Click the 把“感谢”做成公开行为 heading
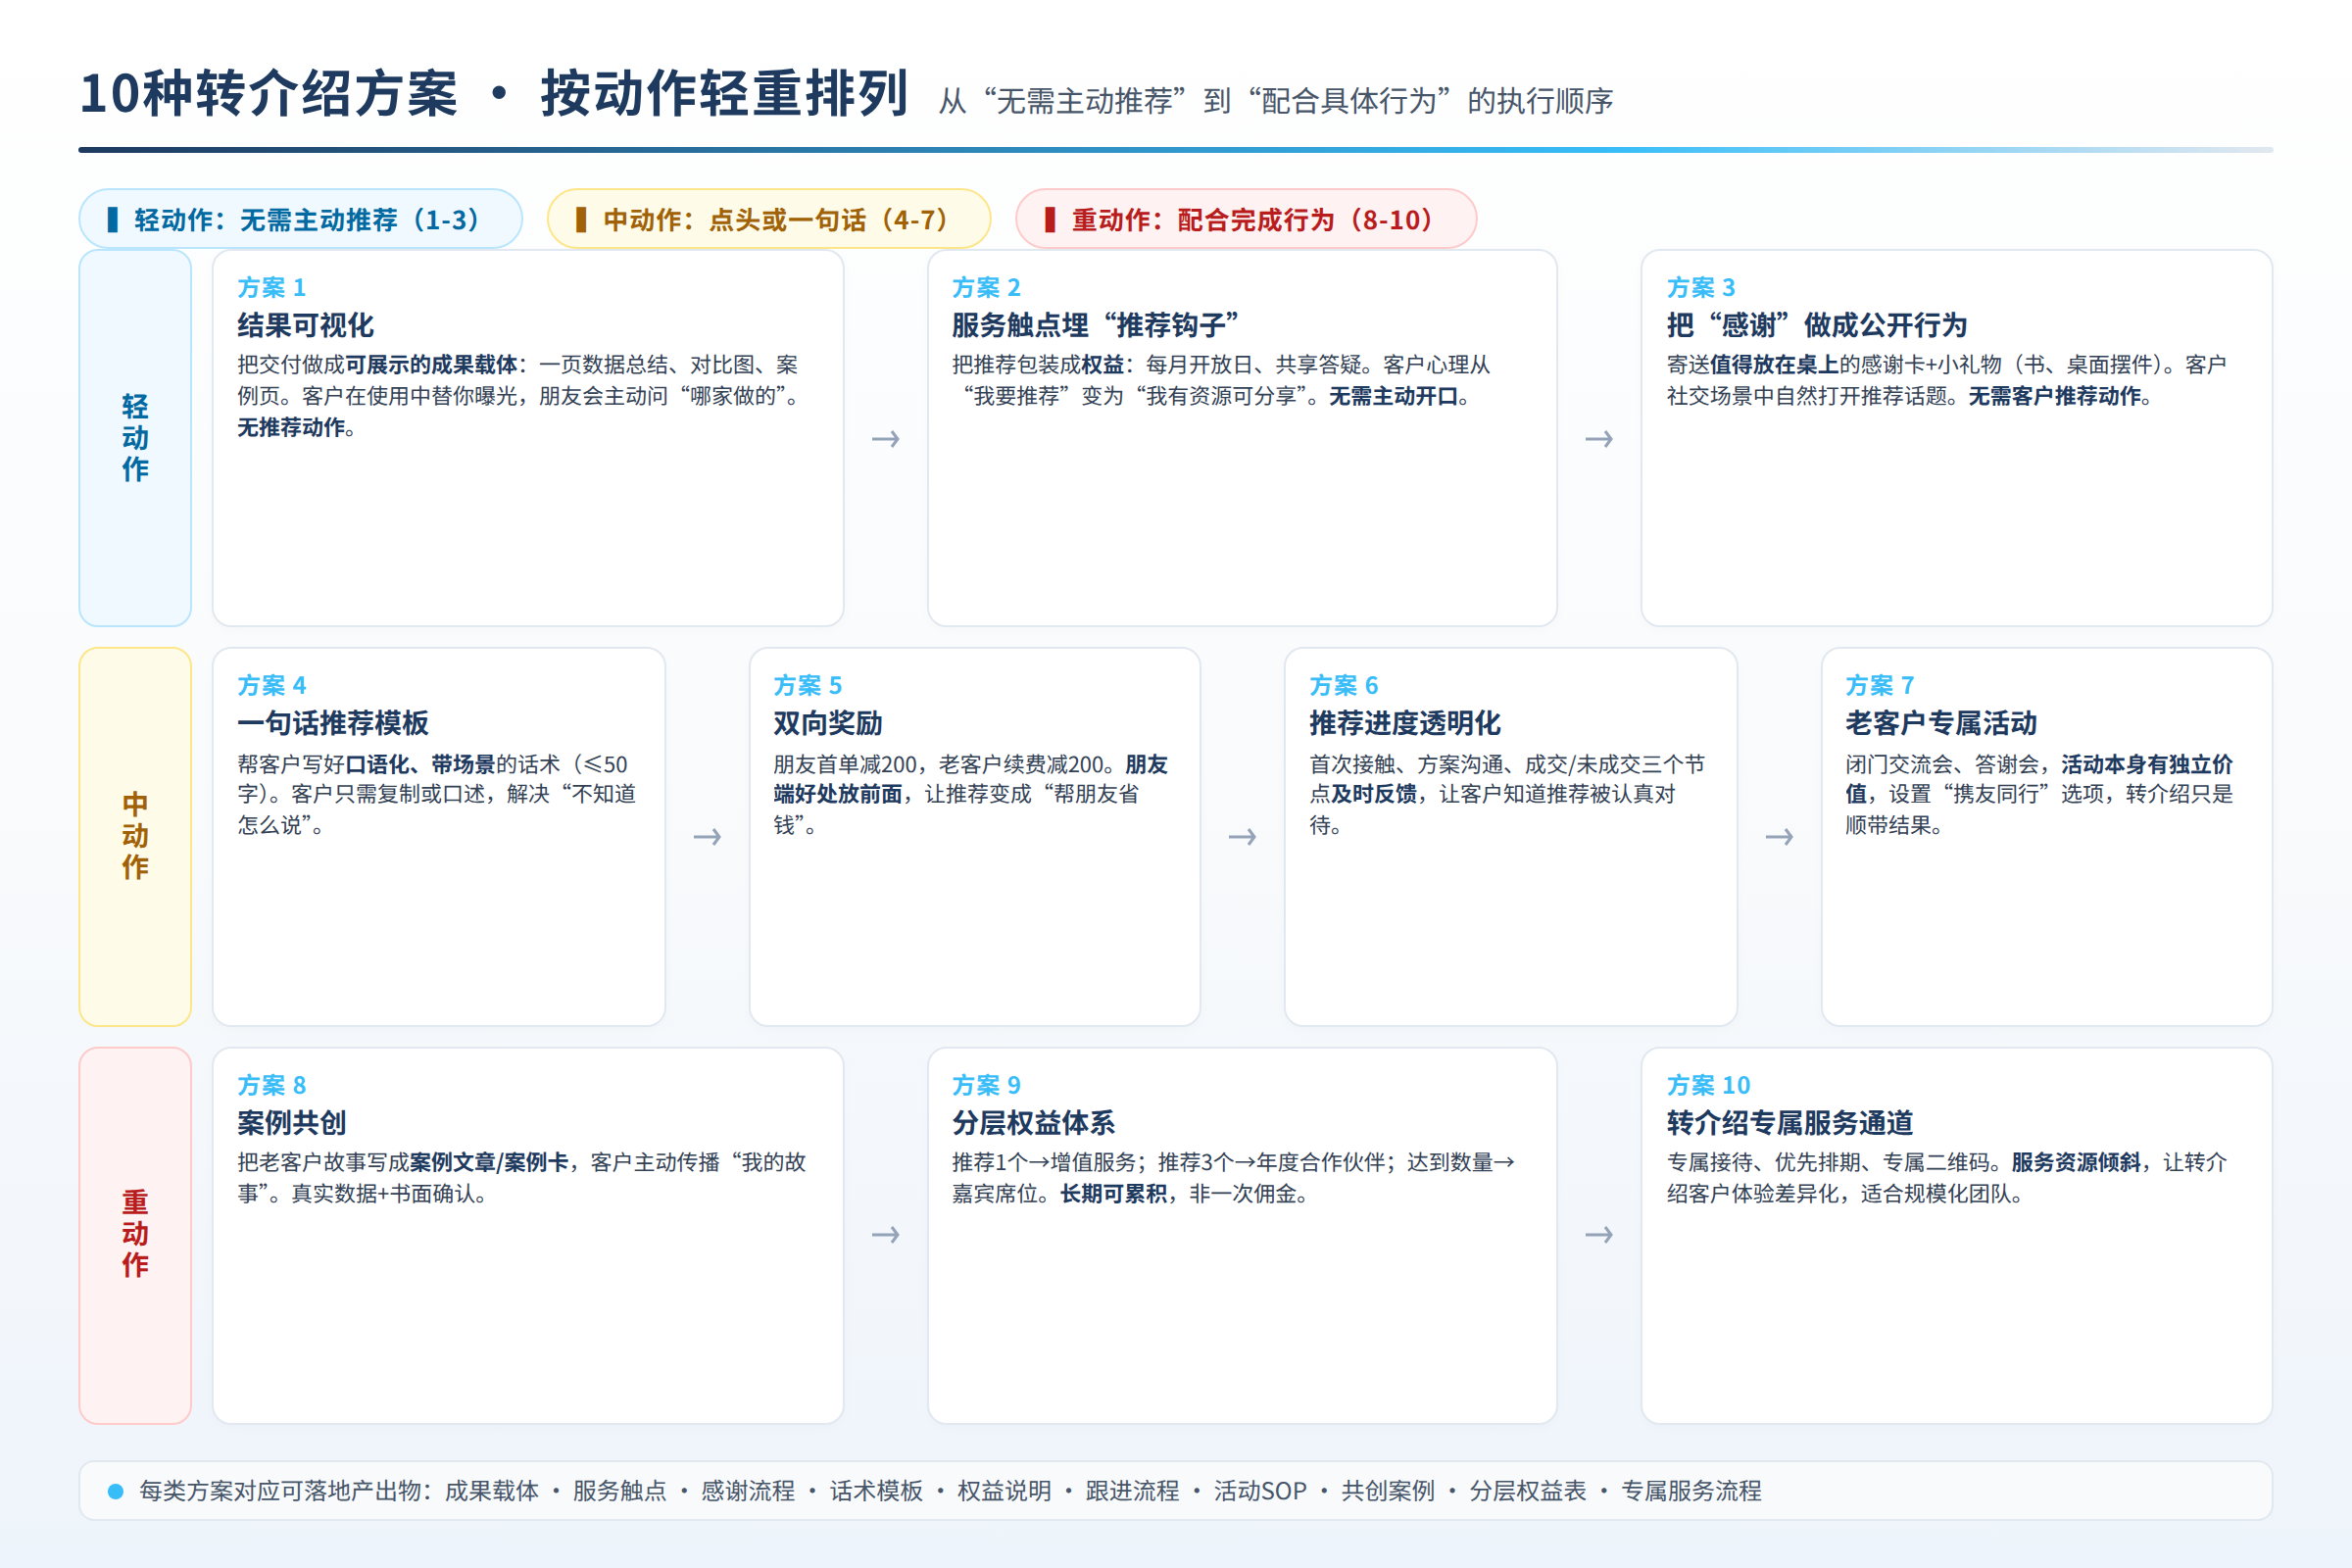2352x1568 pixels. 1816,325
